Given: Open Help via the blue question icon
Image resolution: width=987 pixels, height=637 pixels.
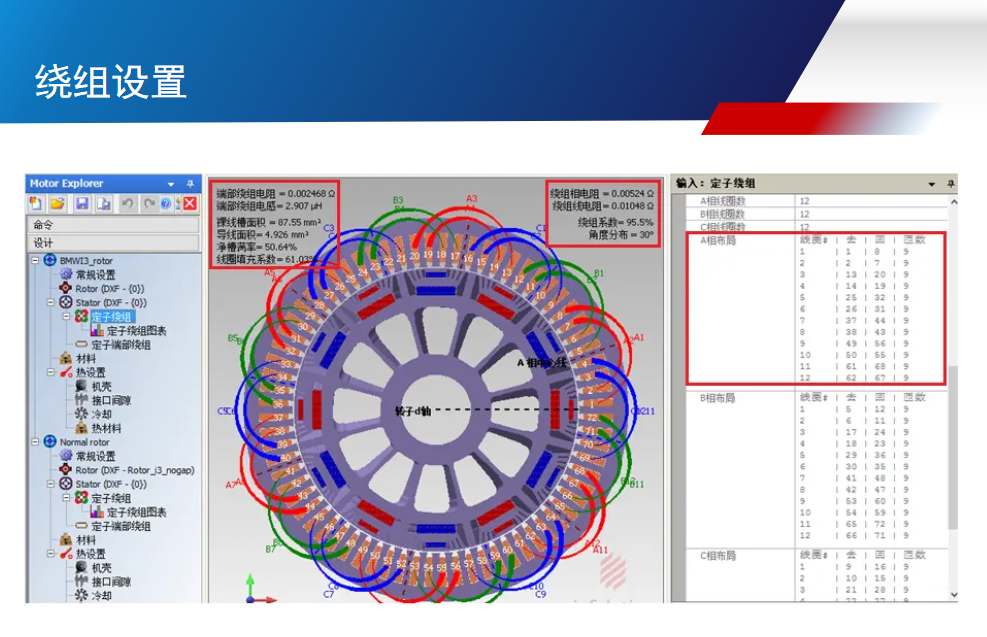Looking at the screenshot, I should point(166,204).
